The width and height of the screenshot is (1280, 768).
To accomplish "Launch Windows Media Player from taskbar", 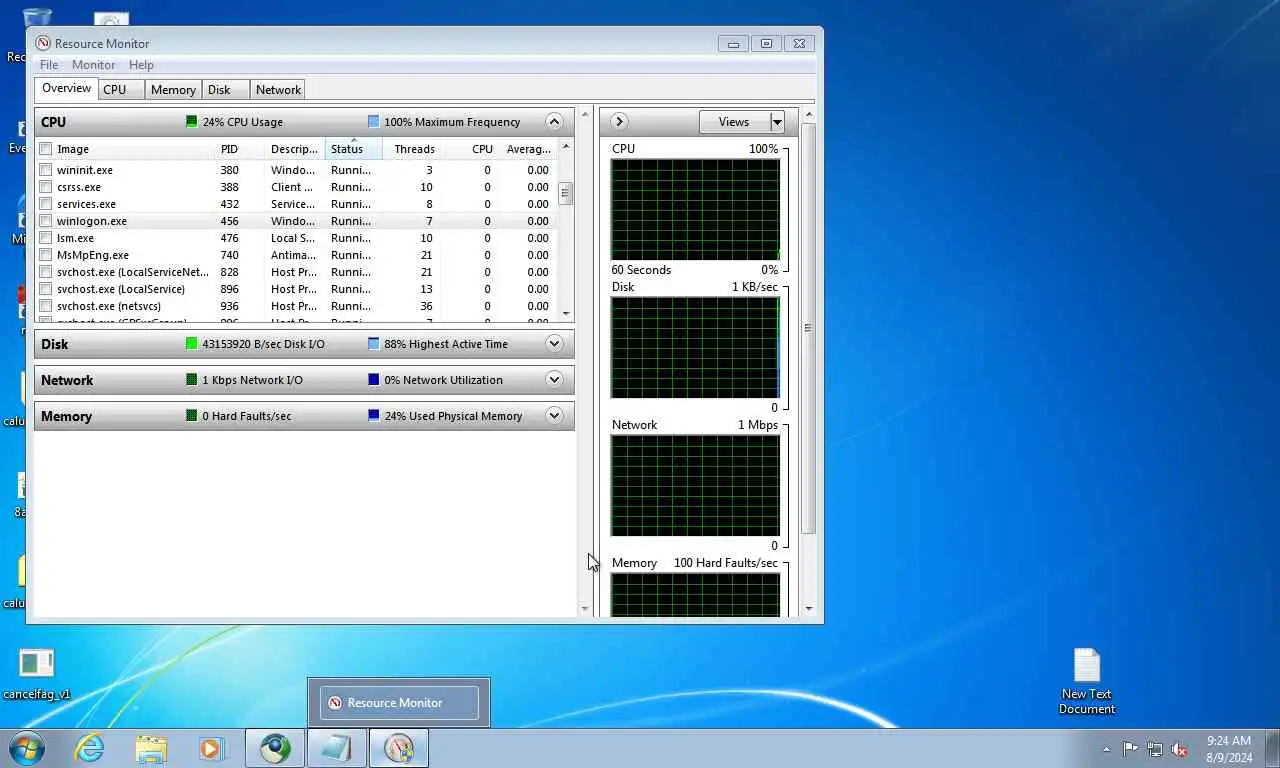I will tap(212, 748).
